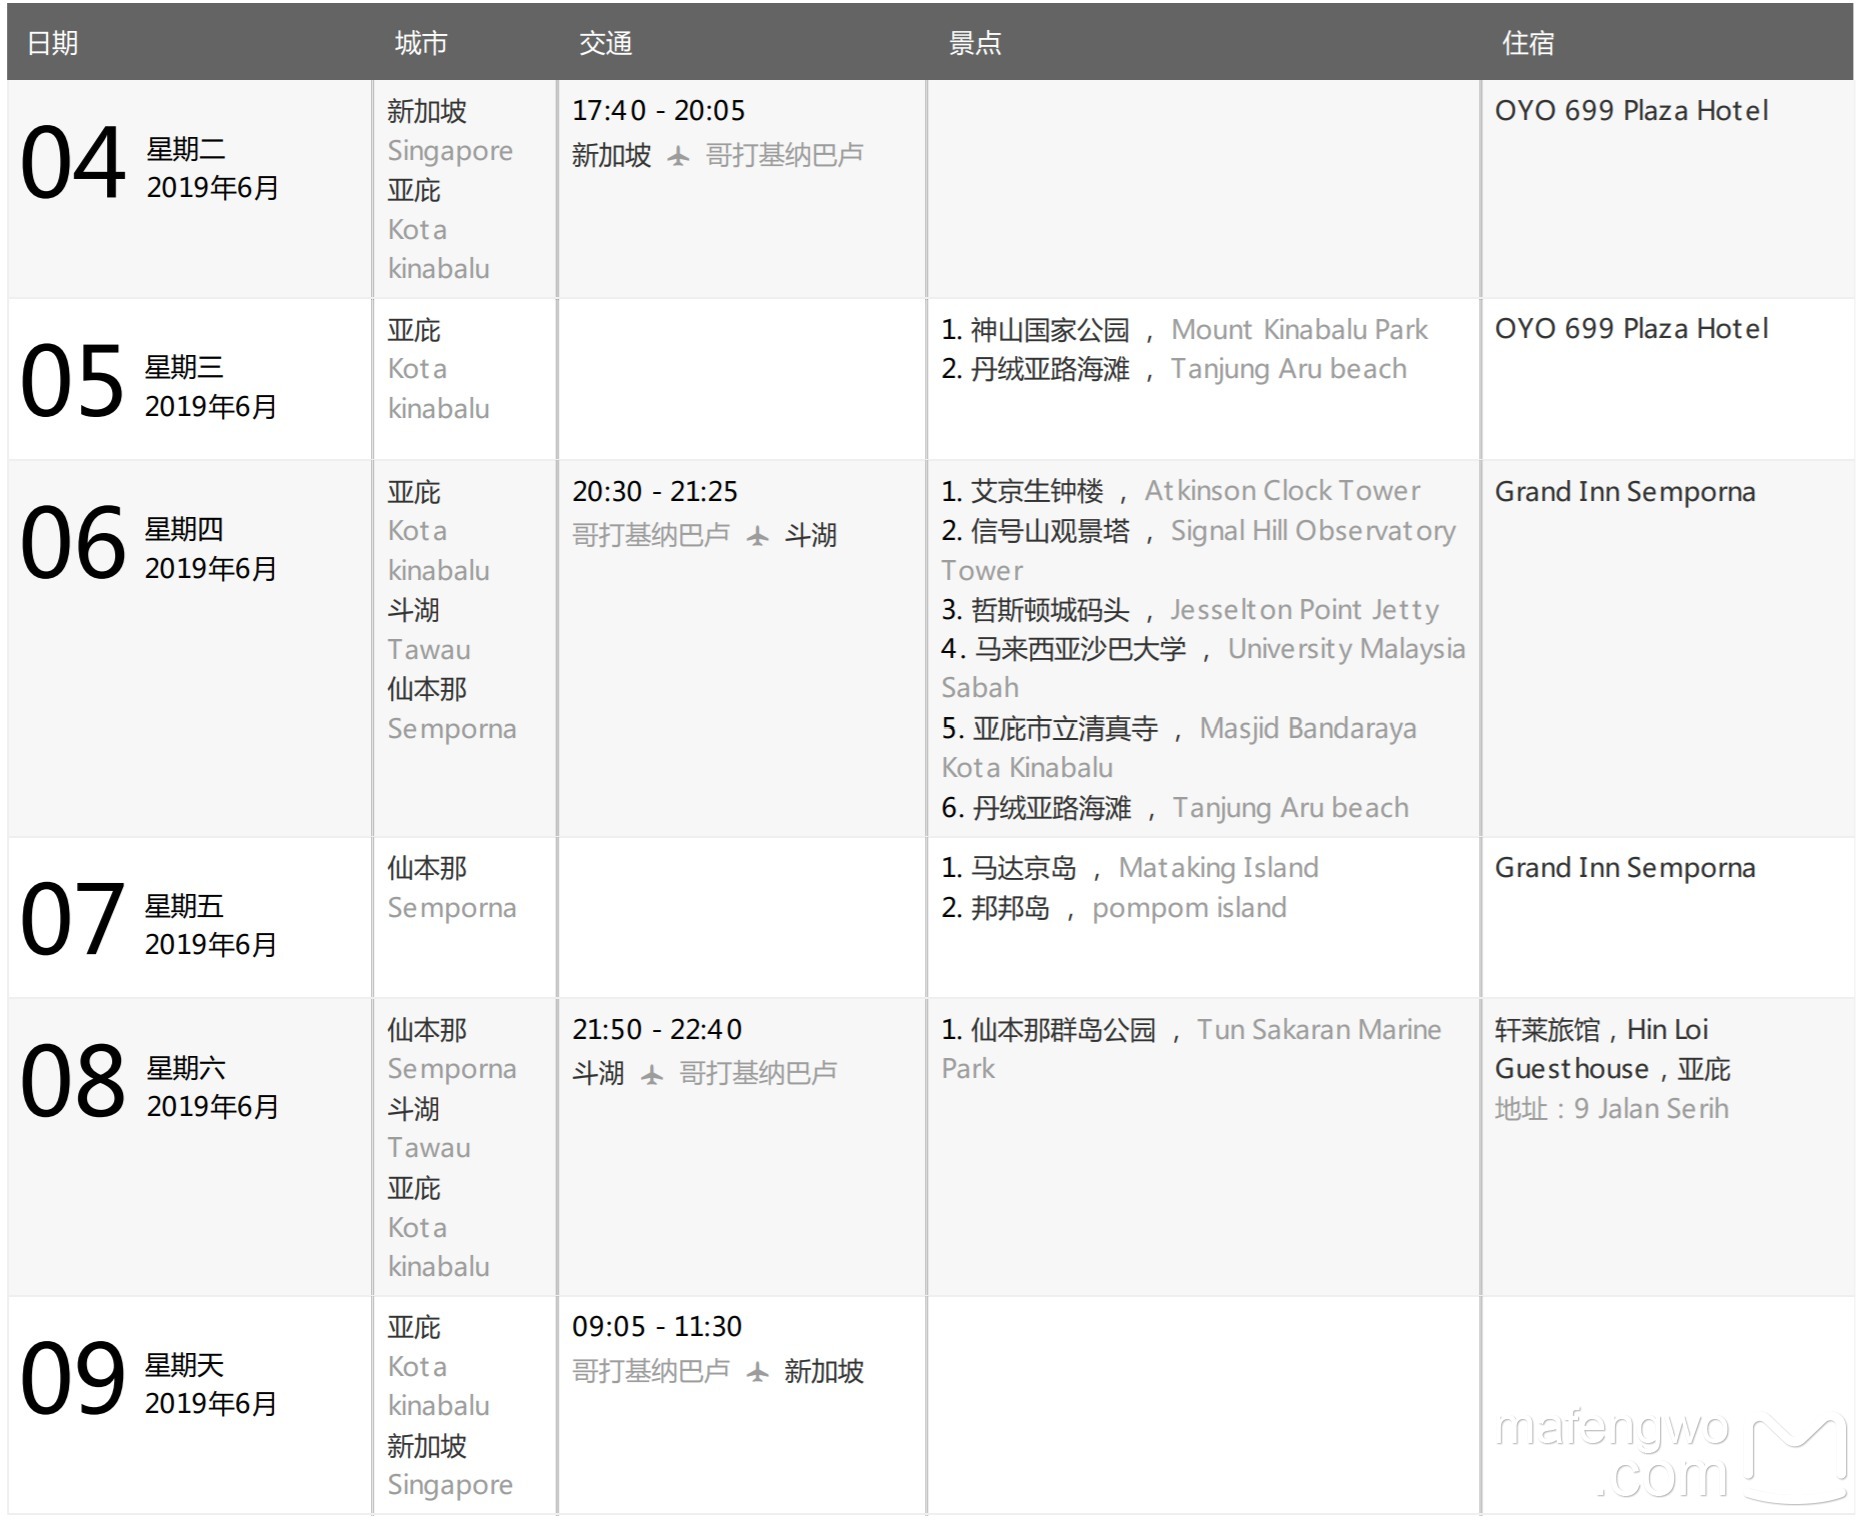The width and height of the screenshot is (1862, 1522).
Task: Click 哥打基纳巴卢 destination on day 04 flight
Action: click(785, 155)
